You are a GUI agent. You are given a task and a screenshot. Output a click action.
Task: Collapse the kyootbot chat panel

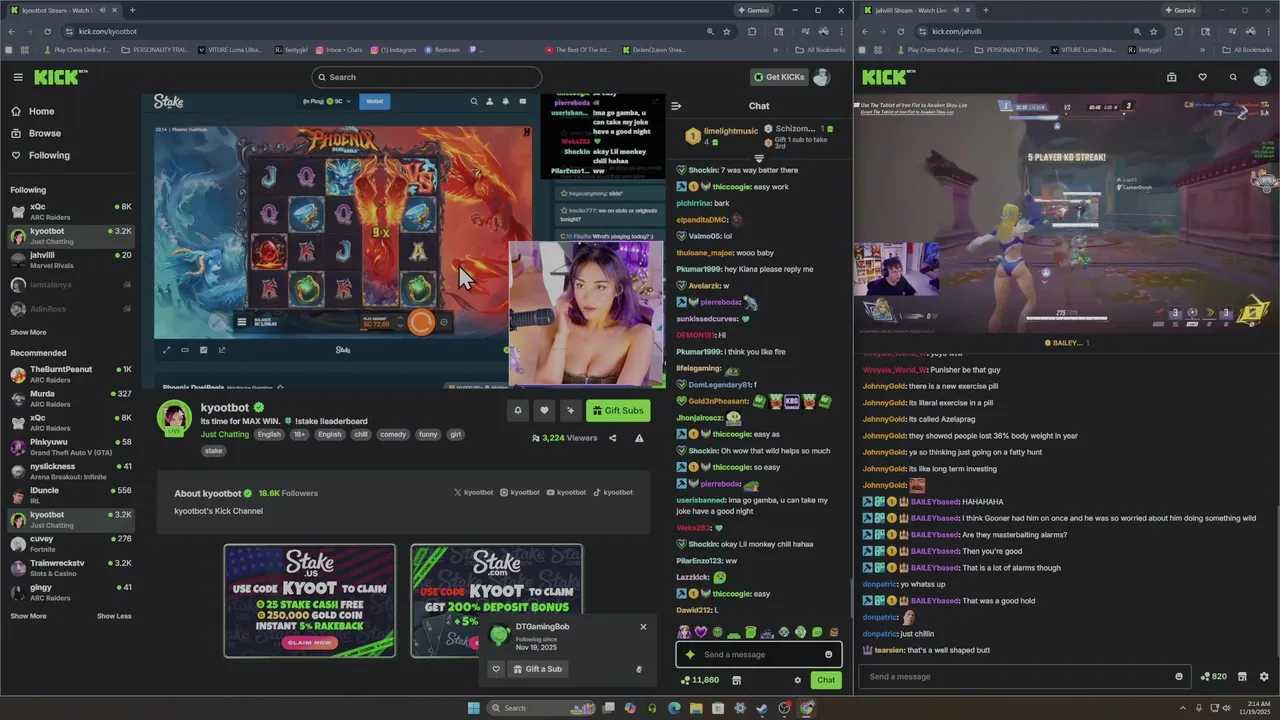tap(676, 105)
